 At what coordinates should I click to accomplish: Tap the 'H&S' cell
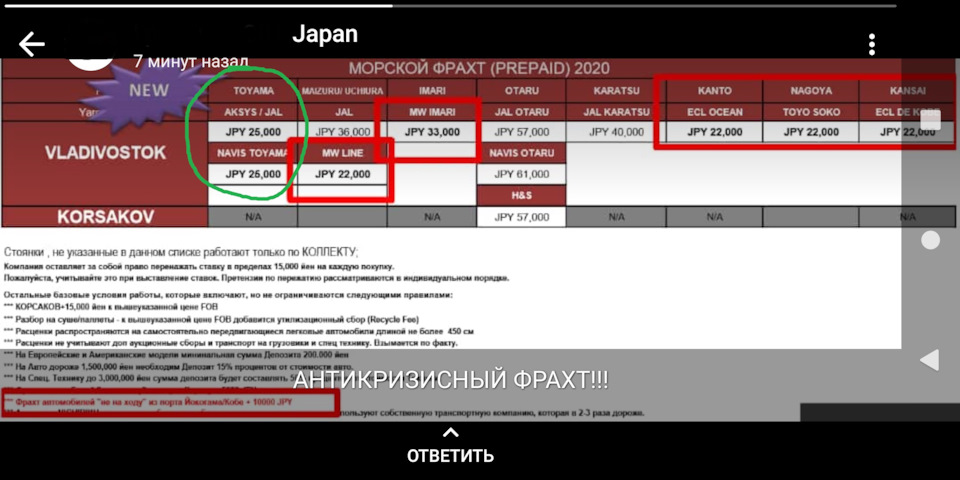pyautogui.click(x=522, y=195)
